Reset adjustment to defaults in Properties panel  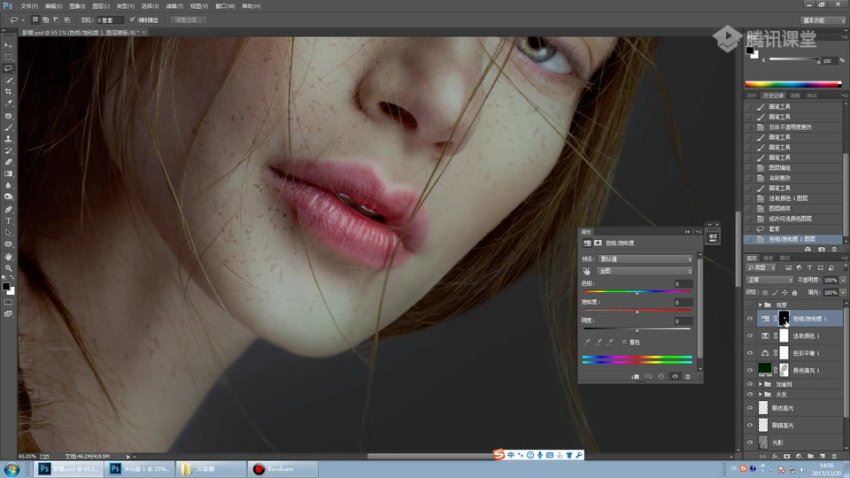[x=661, y=377]
